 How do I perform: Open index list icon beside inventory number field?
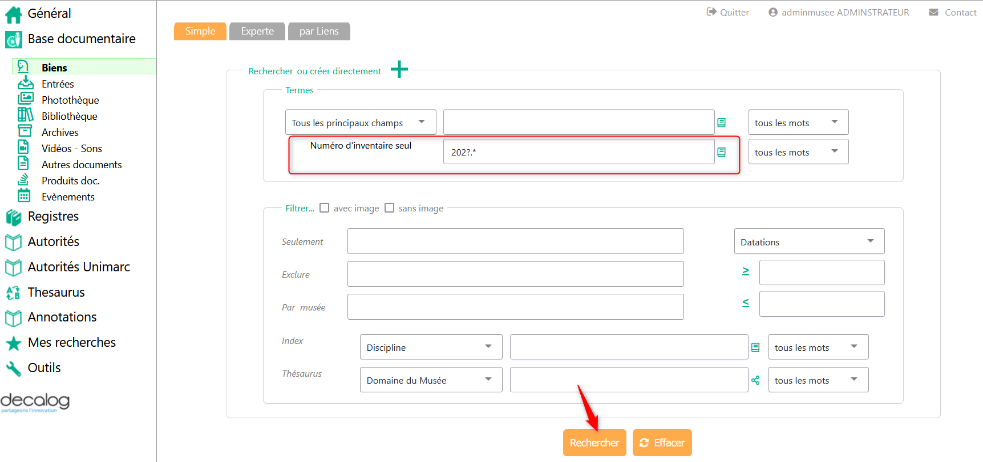click(721, 152)
